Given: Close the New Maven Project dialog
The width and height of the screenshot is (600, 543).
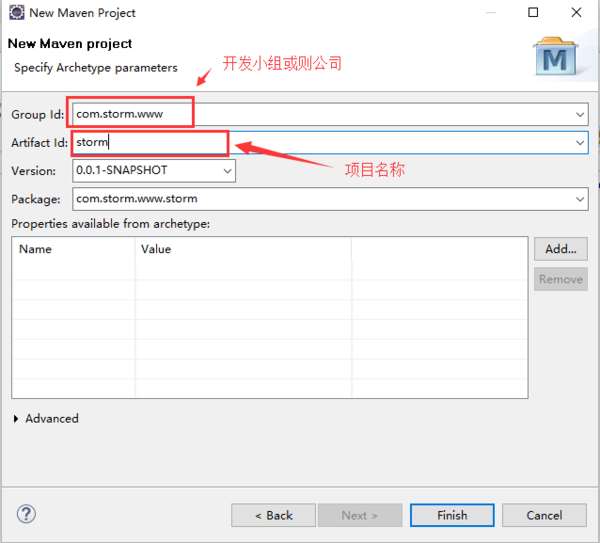Looking at the screenshot, I should tap(576, 13).
